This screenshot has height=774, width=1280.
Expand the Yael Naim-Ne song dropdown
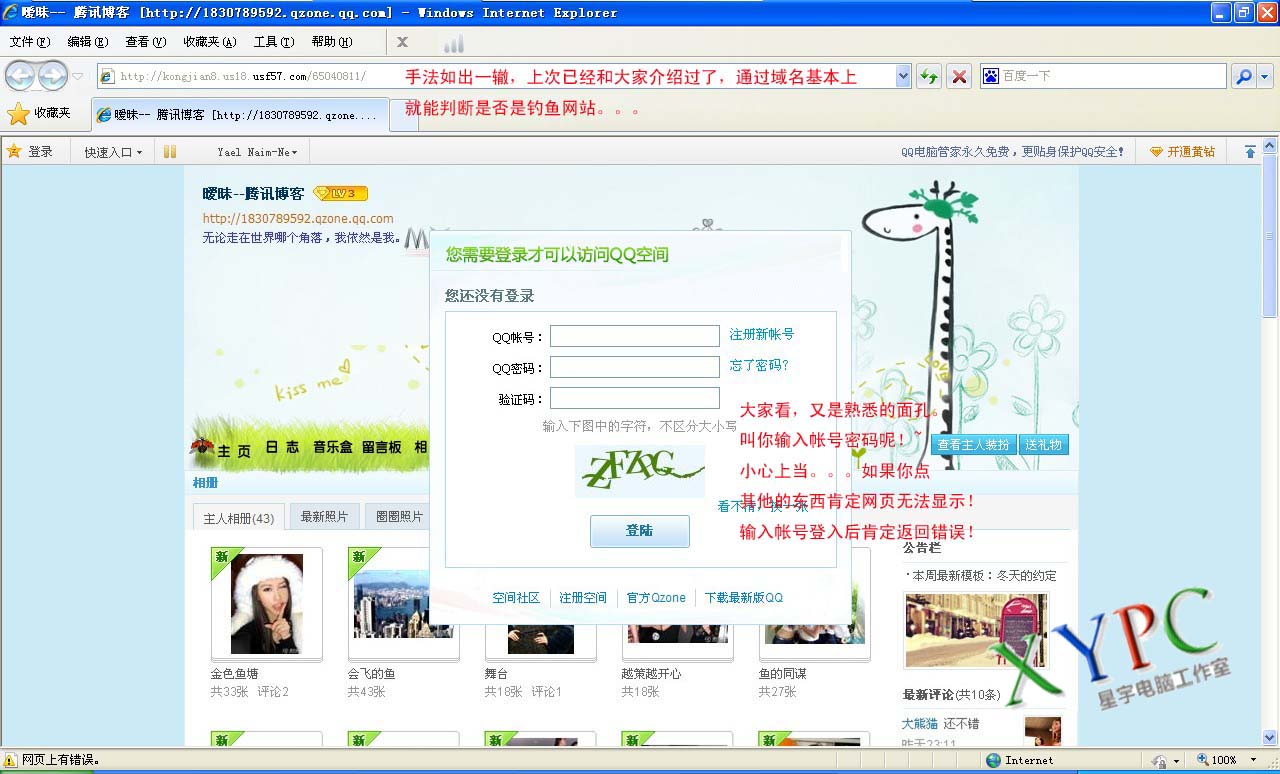(x=257, y=152)
